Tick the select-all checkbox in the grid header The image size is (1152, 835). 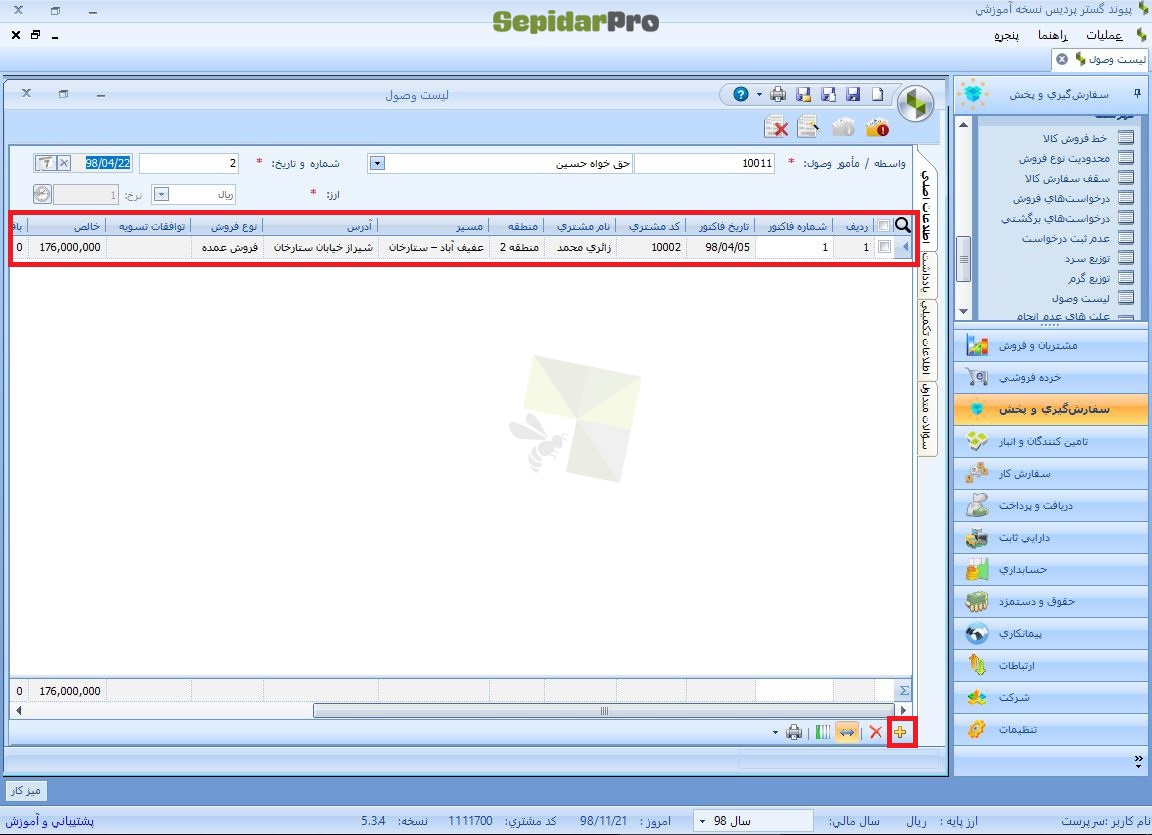(884, 225)
